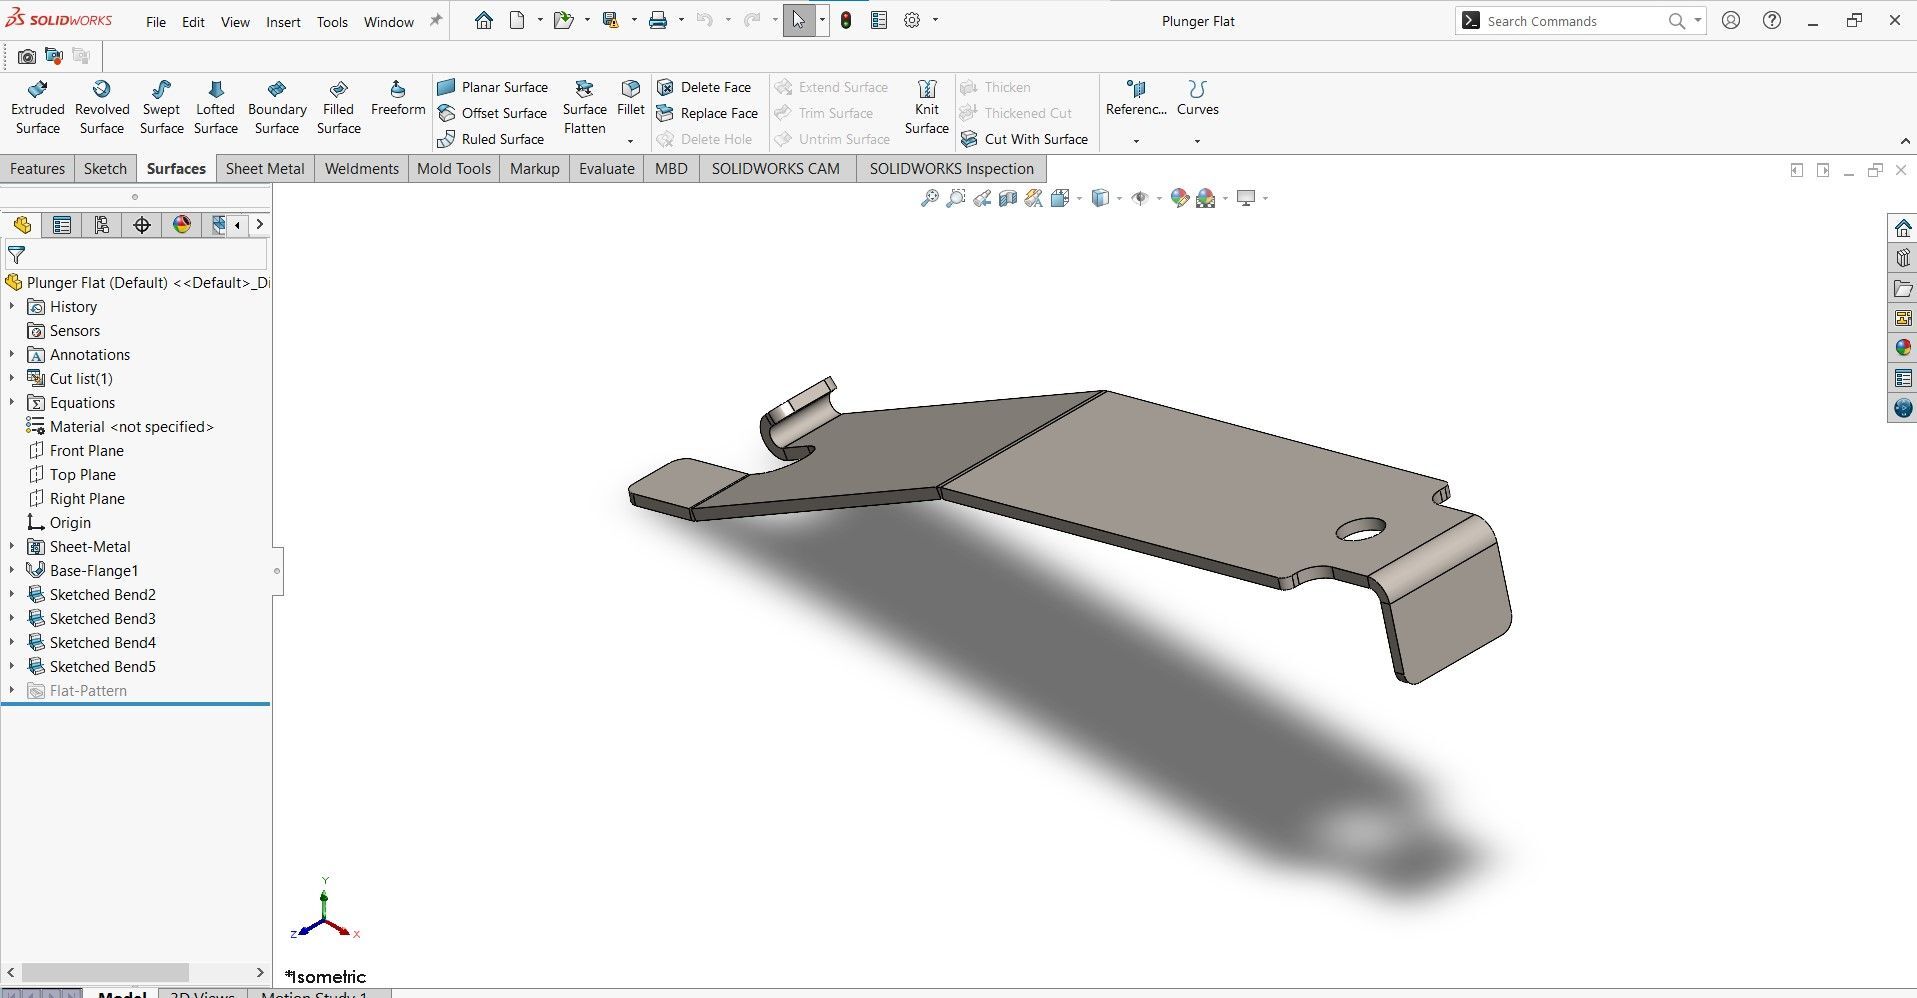Select the Swept Surface tool

[161, 108]
